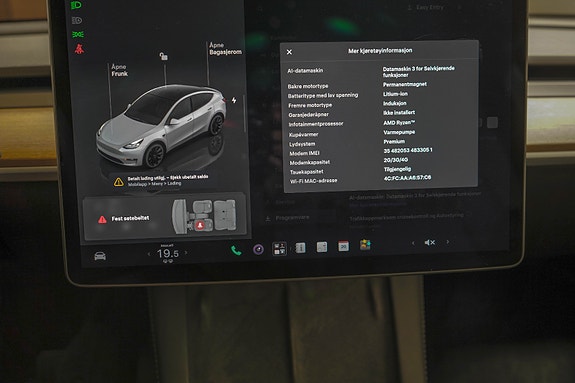Image resolution: width=575 pixels, height=383 pixels.
Task: Decrease cabin temperature with left arrow
Action: (x=149, y=253)
